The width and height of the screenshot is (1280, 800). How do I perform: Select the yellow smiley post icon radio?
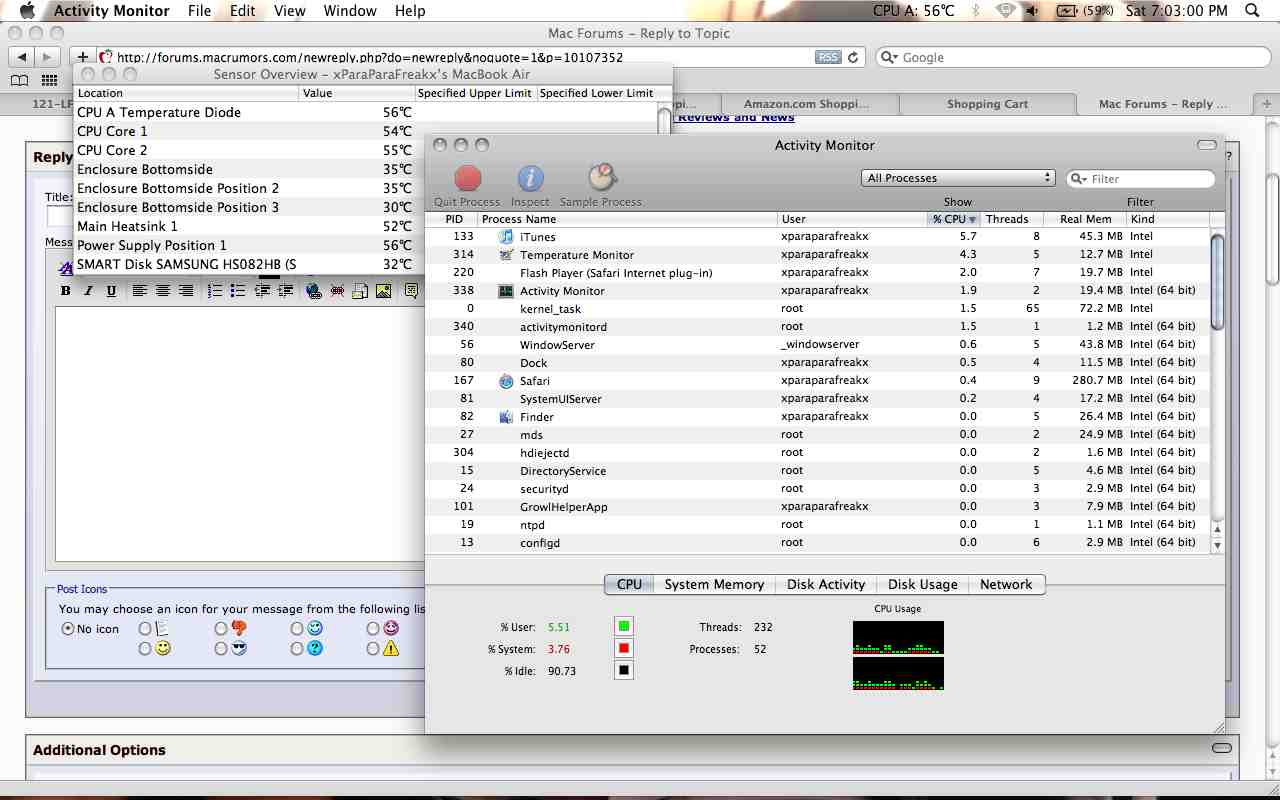(x=145, y=649)
